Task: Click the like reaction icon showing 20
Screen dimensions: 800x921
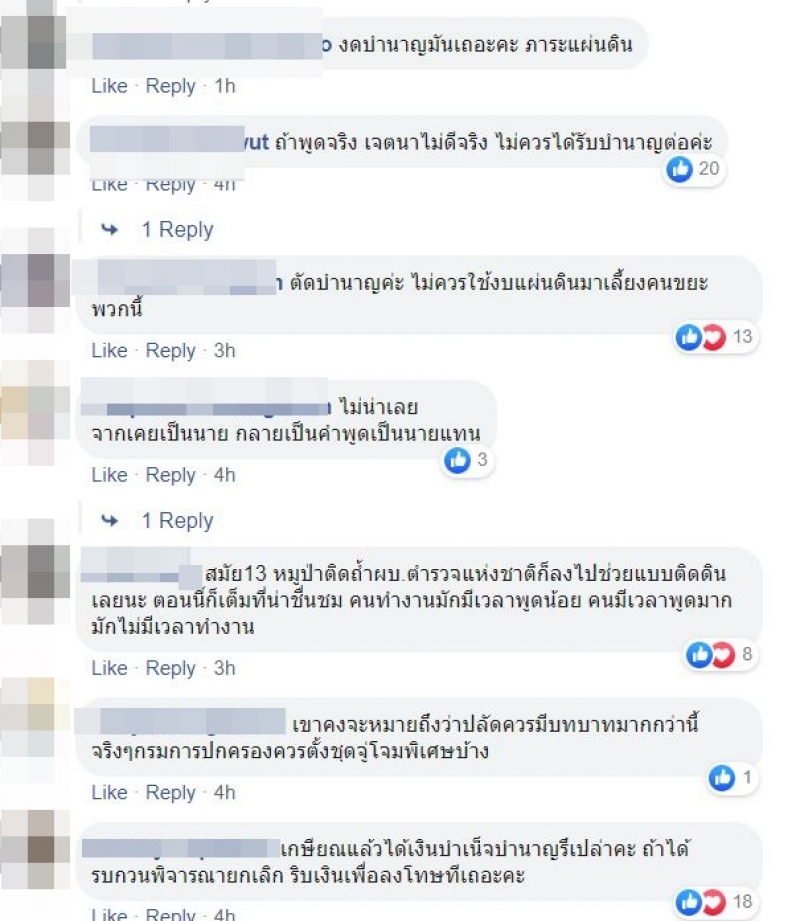Action: pyautogui.click(x=680, y=169)
